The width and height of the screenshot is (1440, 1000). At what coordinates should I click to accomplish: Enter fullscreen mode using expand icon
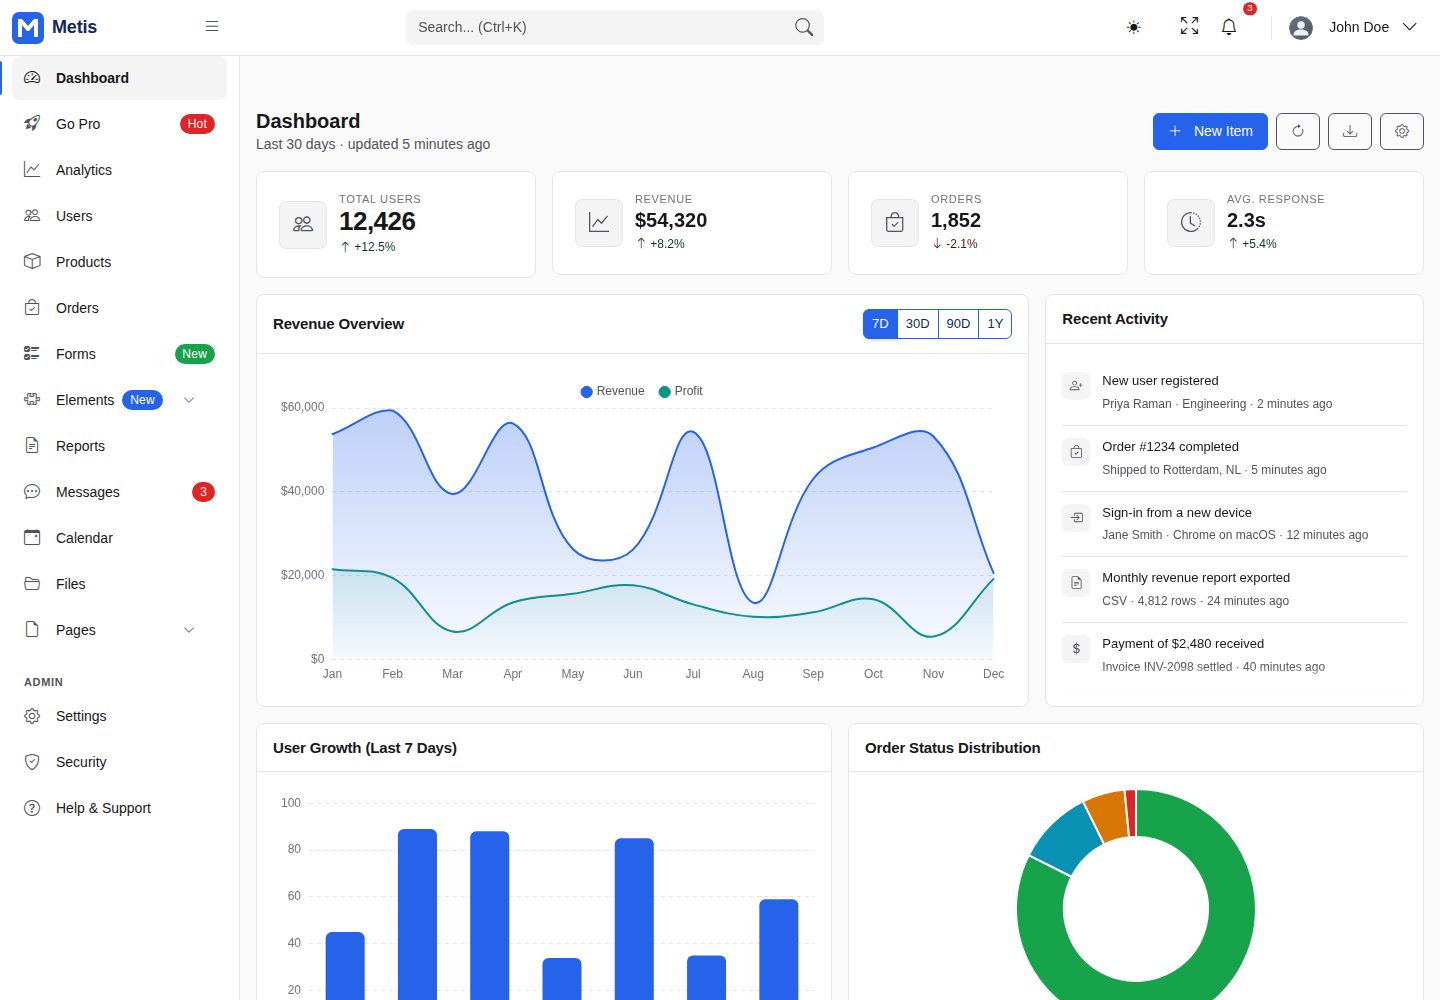pyautogui.click(x=1189, y=27)
